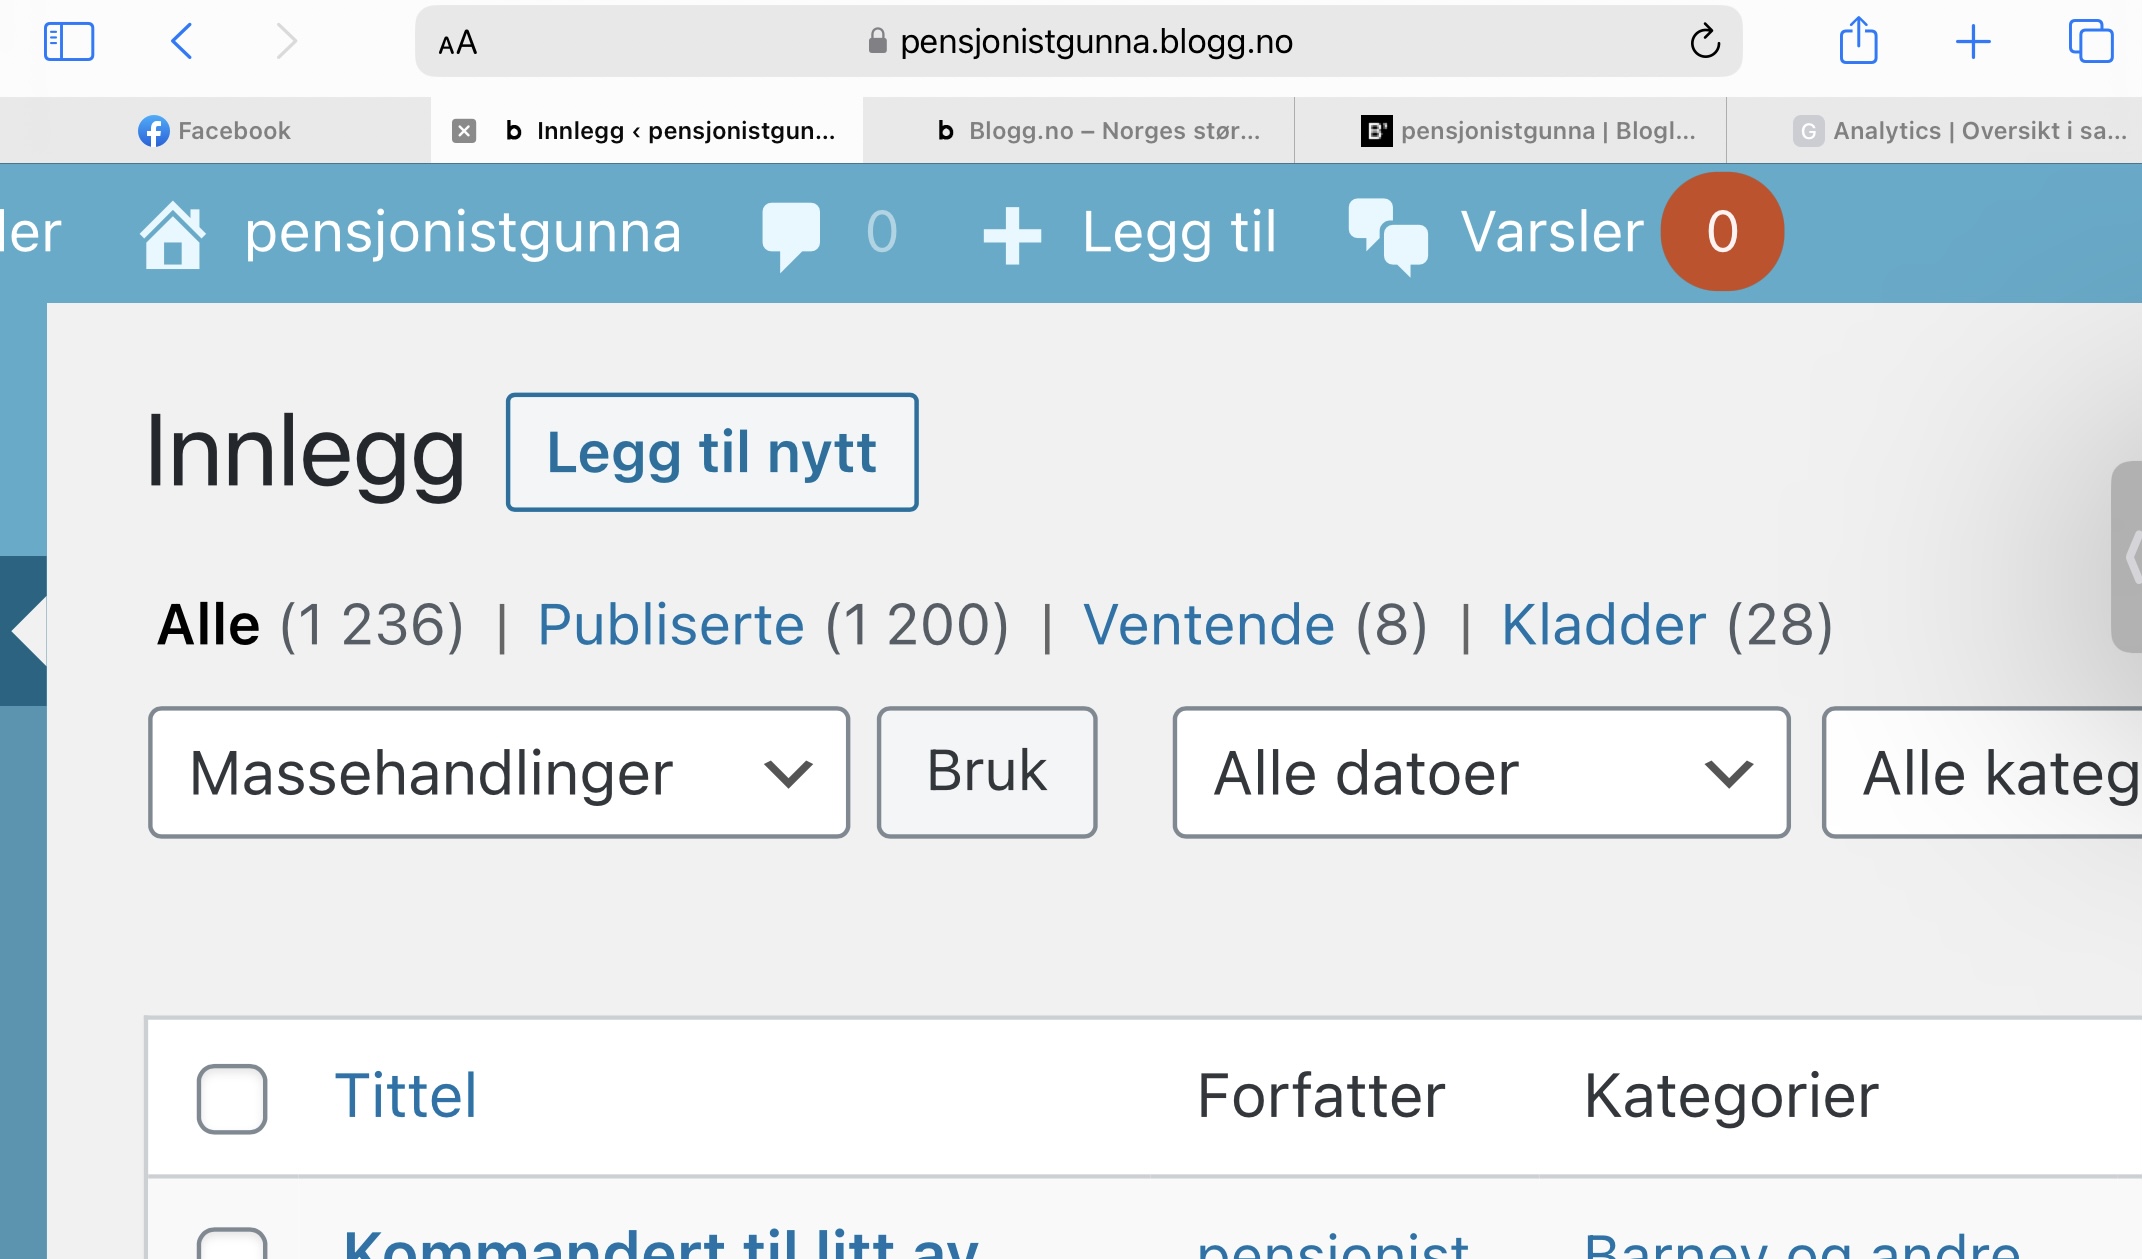
Task: Click the Legg til nytt button
Action: 712,452
